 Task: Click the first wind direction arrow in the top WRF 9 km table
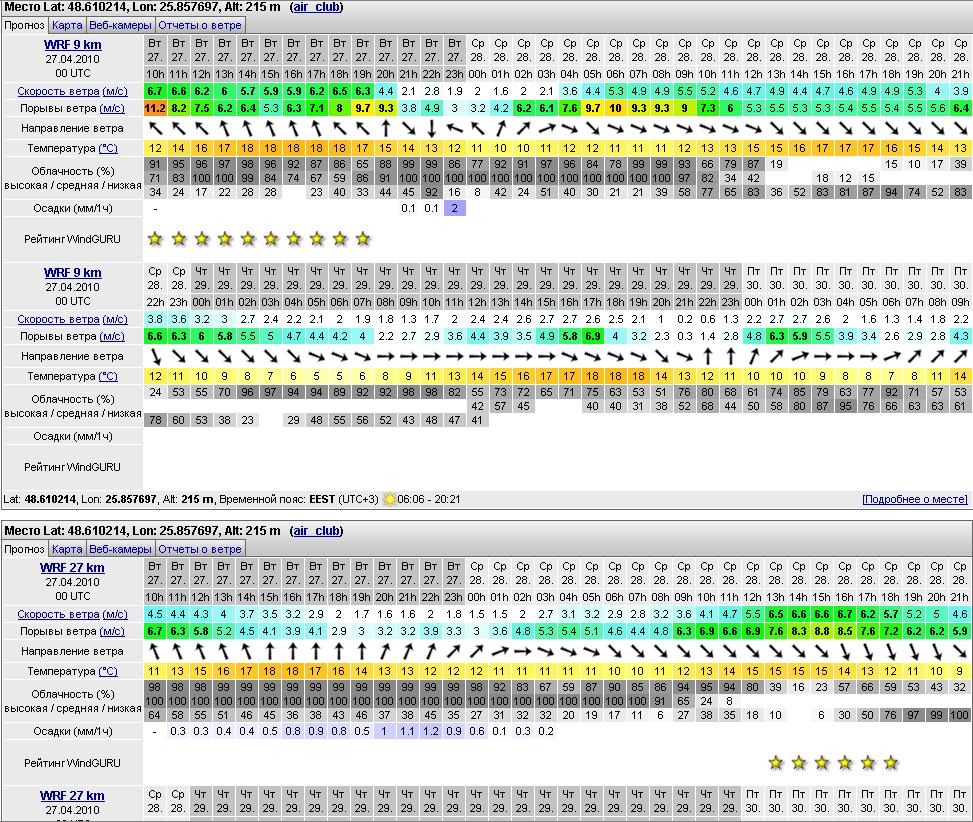pos(155,128)
